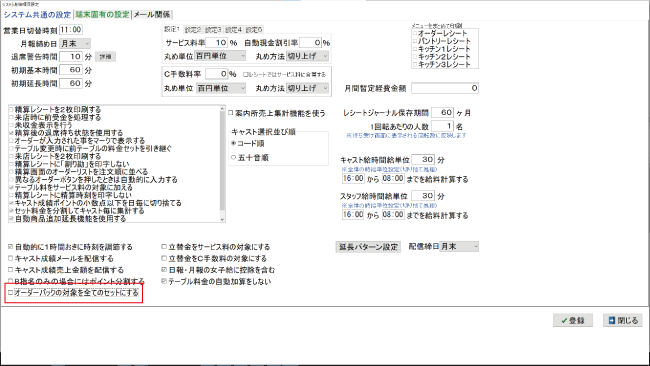Click the cast payroll start time 16:00
The height and width of the screenshot is (366, 650).
(353, 179)
